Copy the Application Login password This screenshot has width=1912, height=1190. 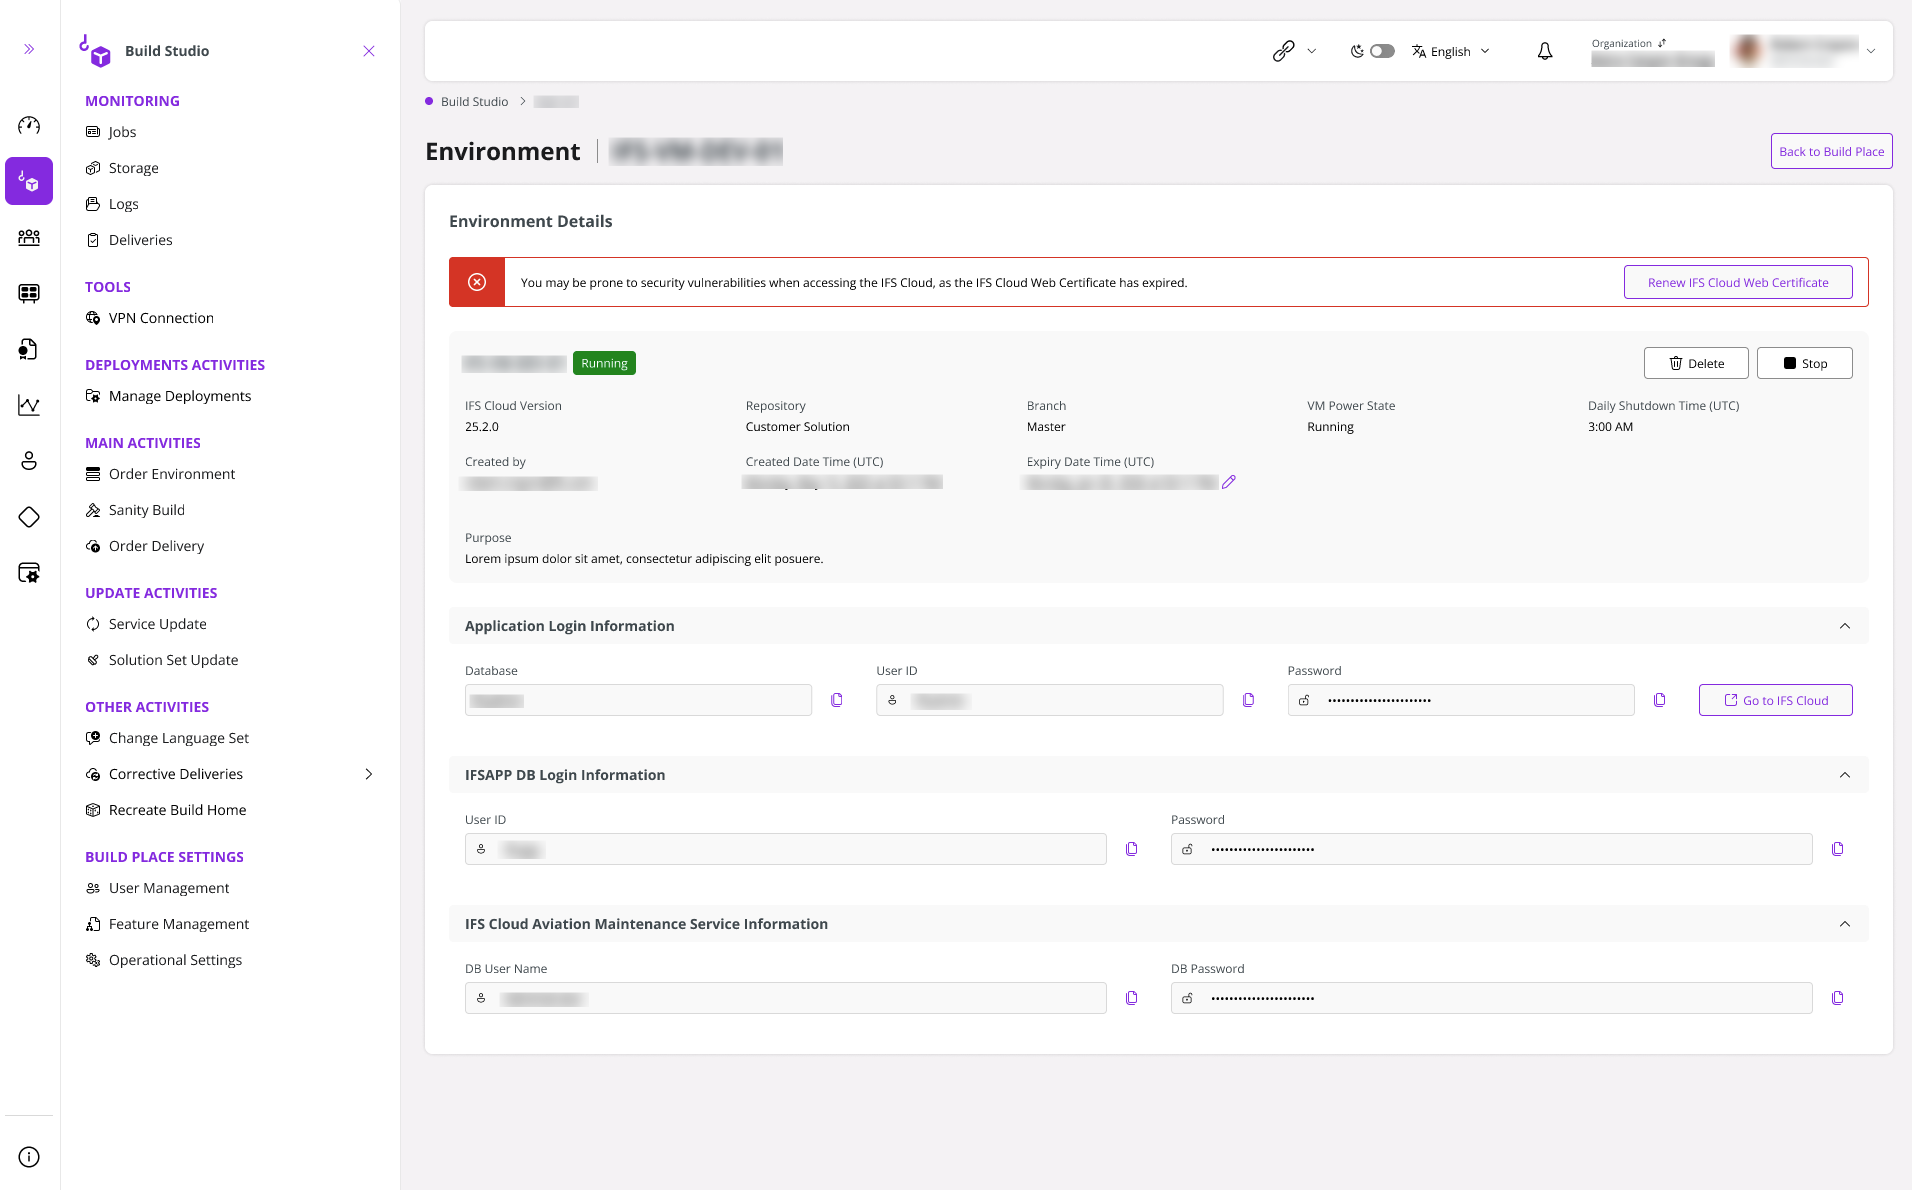(1660, 700)
